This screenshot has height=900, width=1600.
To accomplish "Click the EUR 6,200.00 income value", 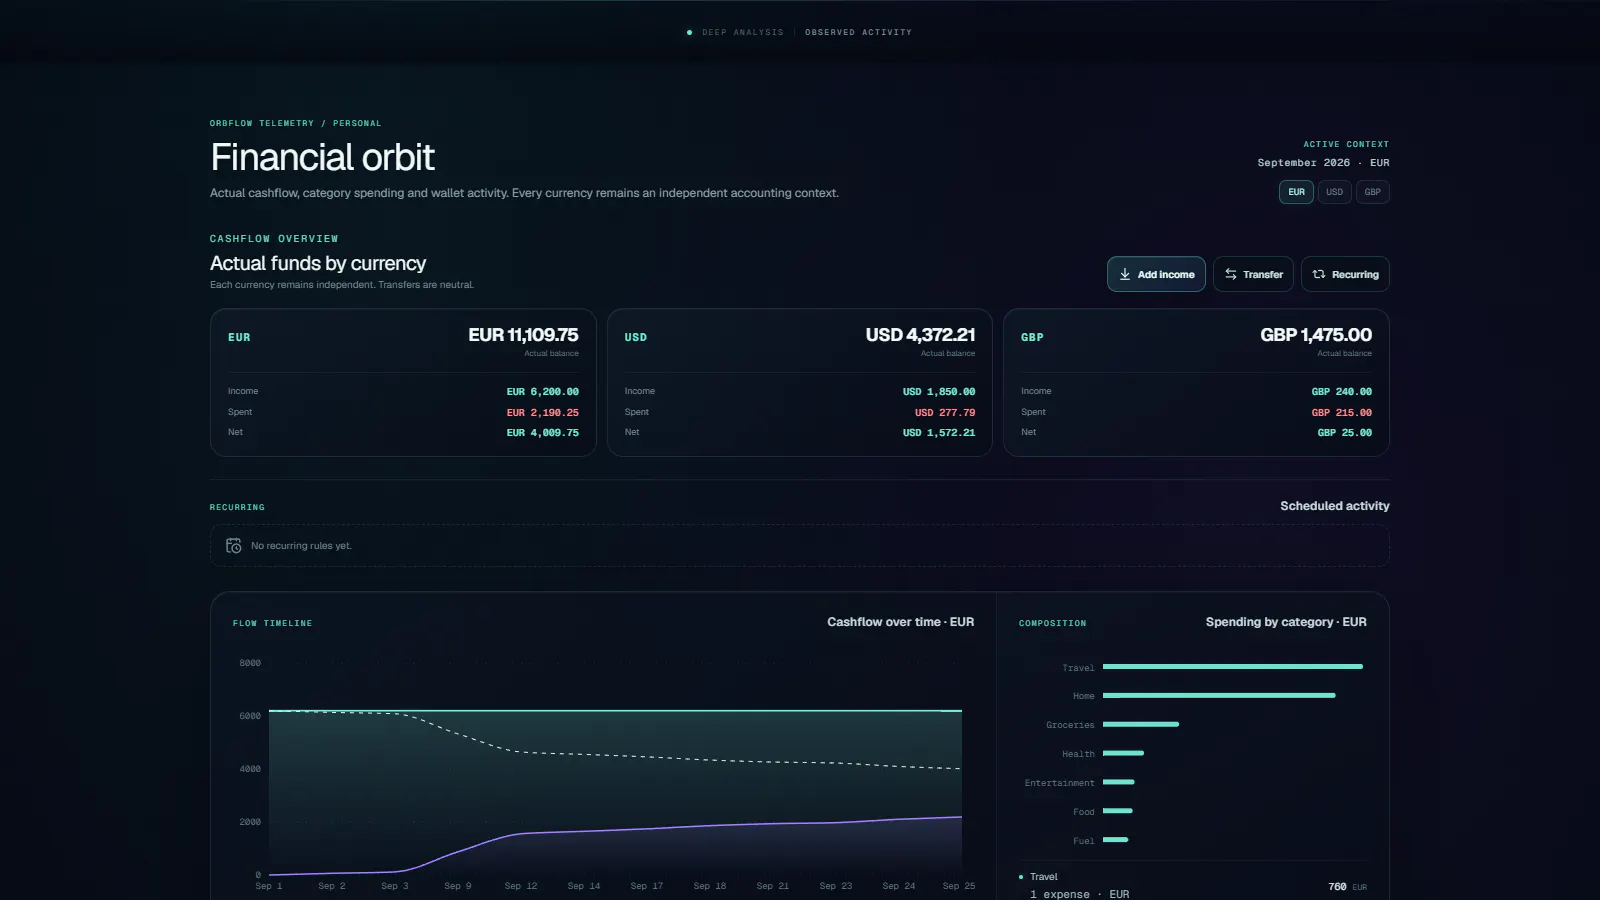I will click(542, 392).
